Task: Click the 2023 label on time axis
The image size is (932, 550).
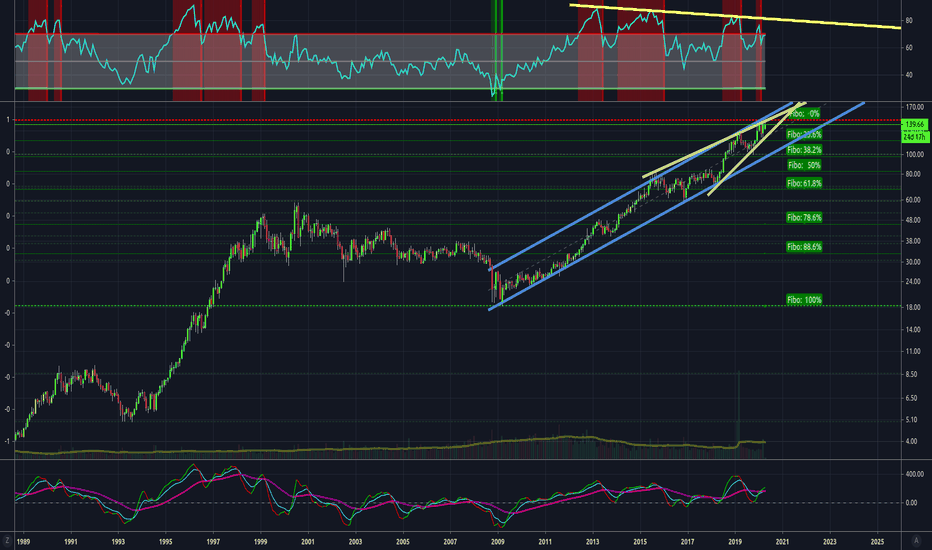Action: (x=830, y=542)
